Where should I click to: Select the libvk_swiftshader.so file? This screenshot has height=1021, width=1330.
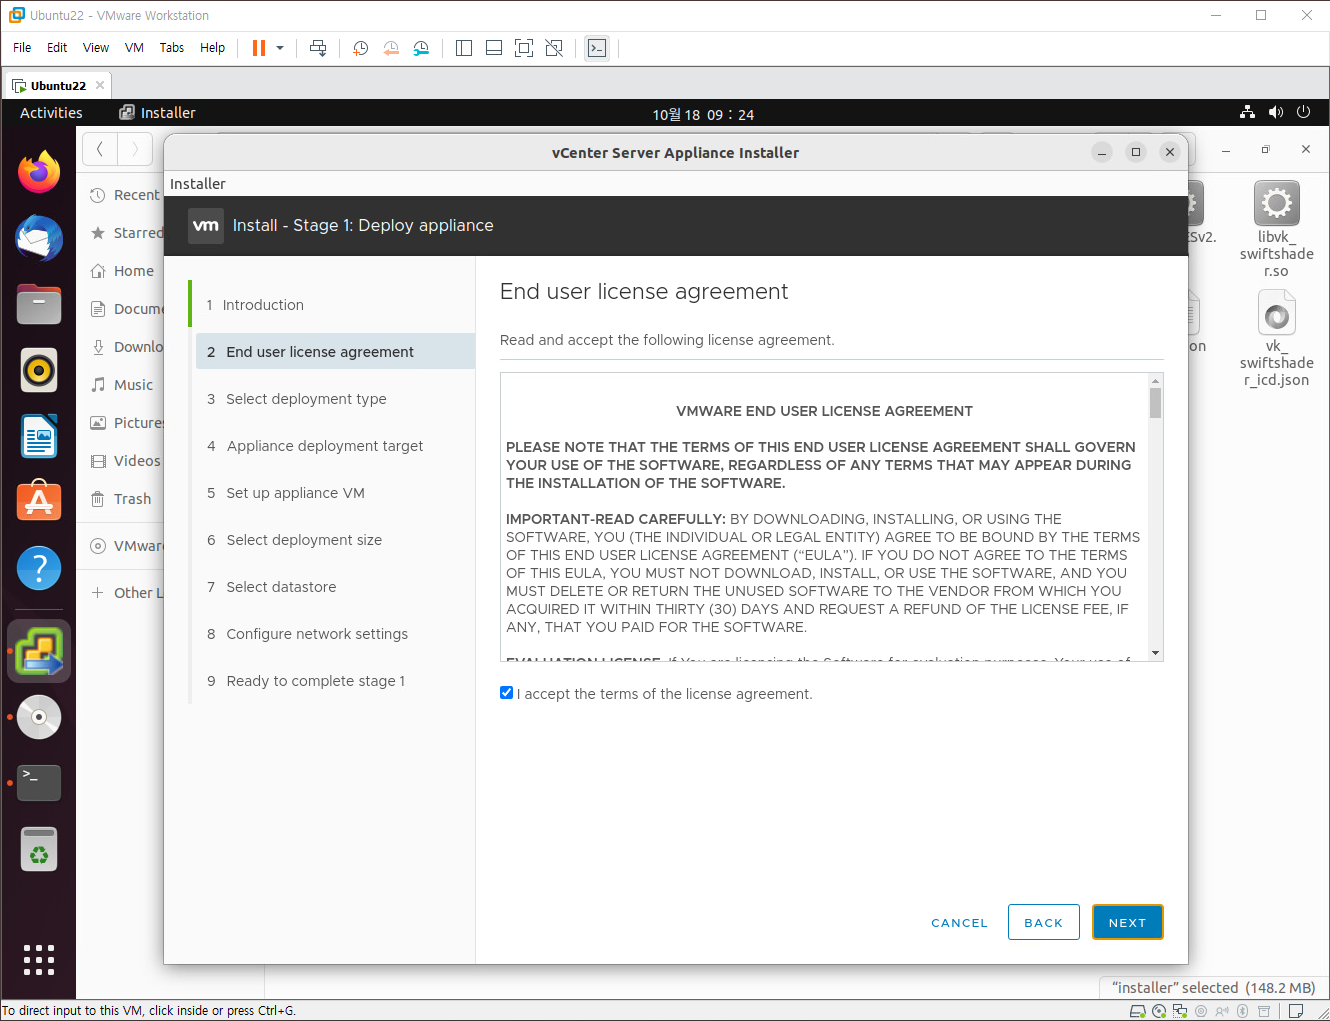1276,229
